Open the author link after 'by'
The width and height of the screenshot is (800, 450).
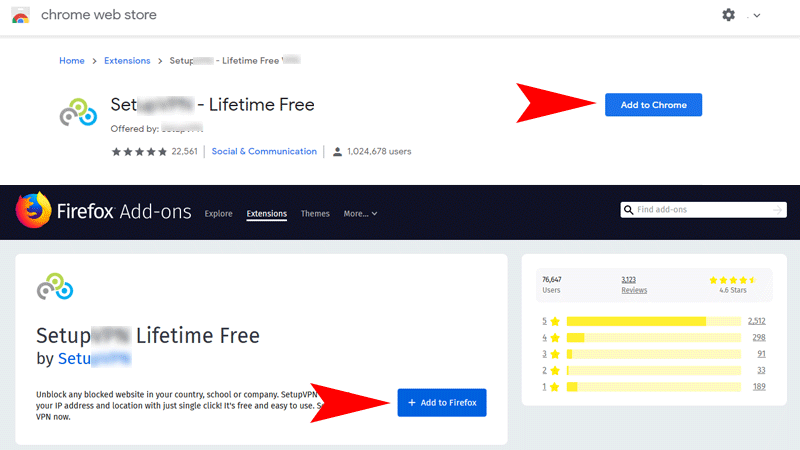click(94, 359)
